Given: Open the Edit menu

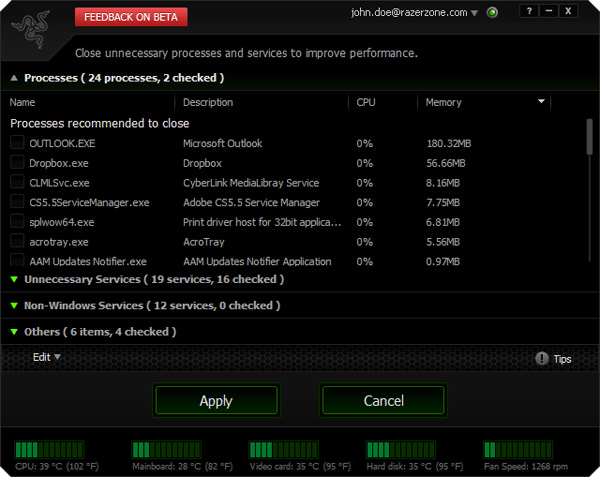Looking at the screenshot, I should [46, 357].
